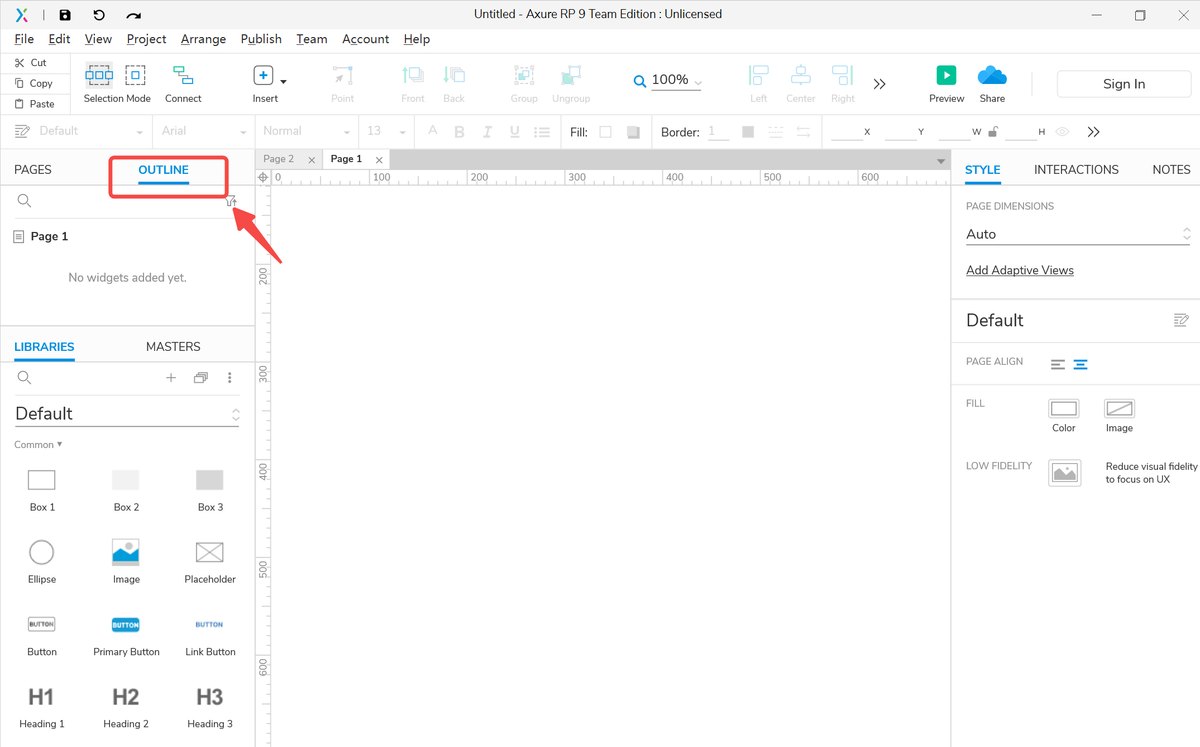The image size is (1200, 747).
Task: Open Page Dimensions Auto dropdown
Action: 1078,234
